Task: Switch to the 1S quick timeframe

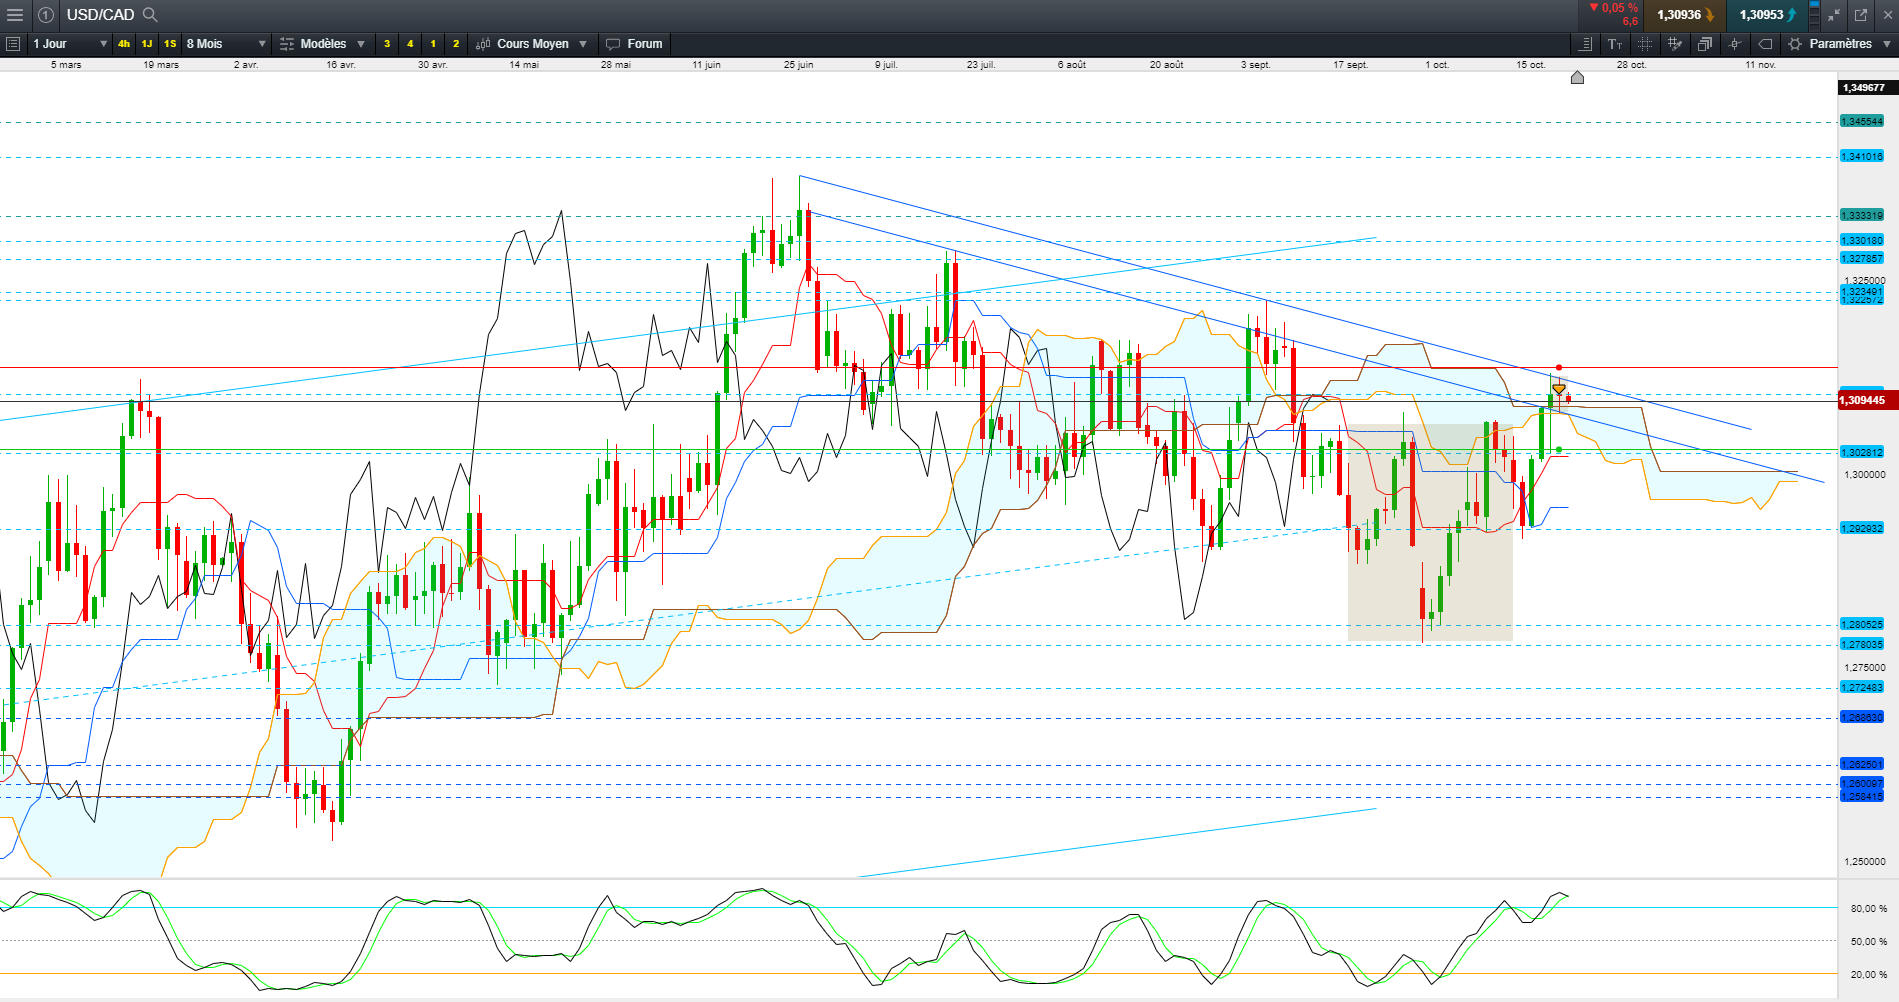Action: click(170, 44)
